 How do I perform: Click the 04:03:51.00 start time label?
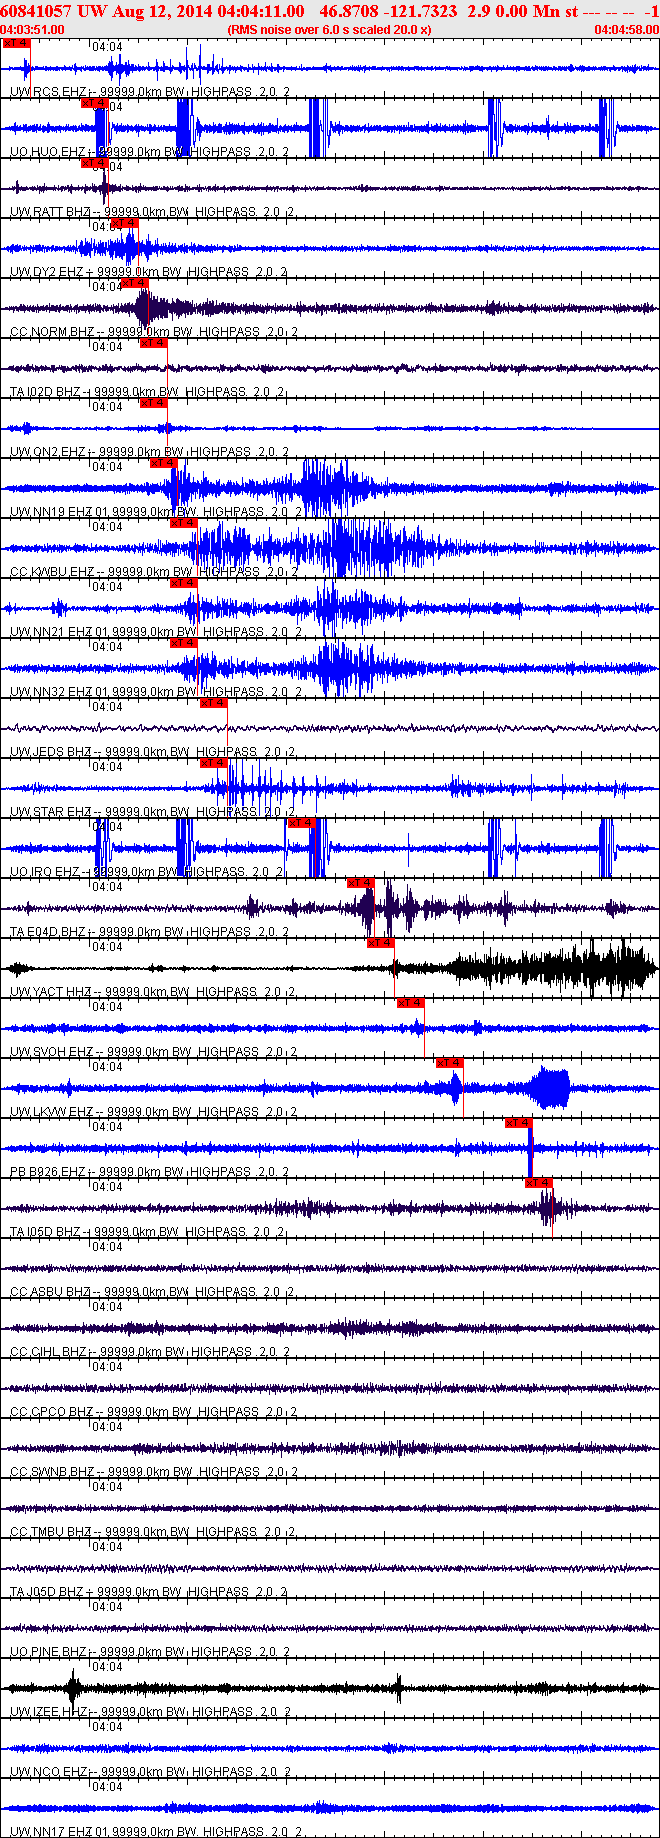[x=33, y=30]
